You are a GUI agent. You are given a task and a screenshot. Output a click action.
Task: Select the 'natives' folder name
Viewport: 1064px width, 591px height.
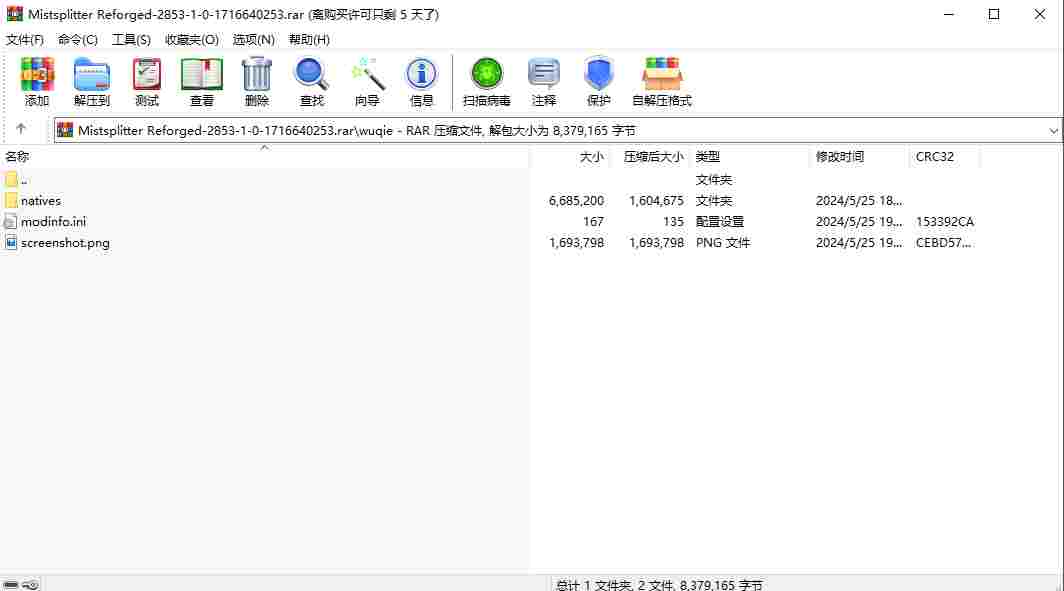(x=41, y=201)
